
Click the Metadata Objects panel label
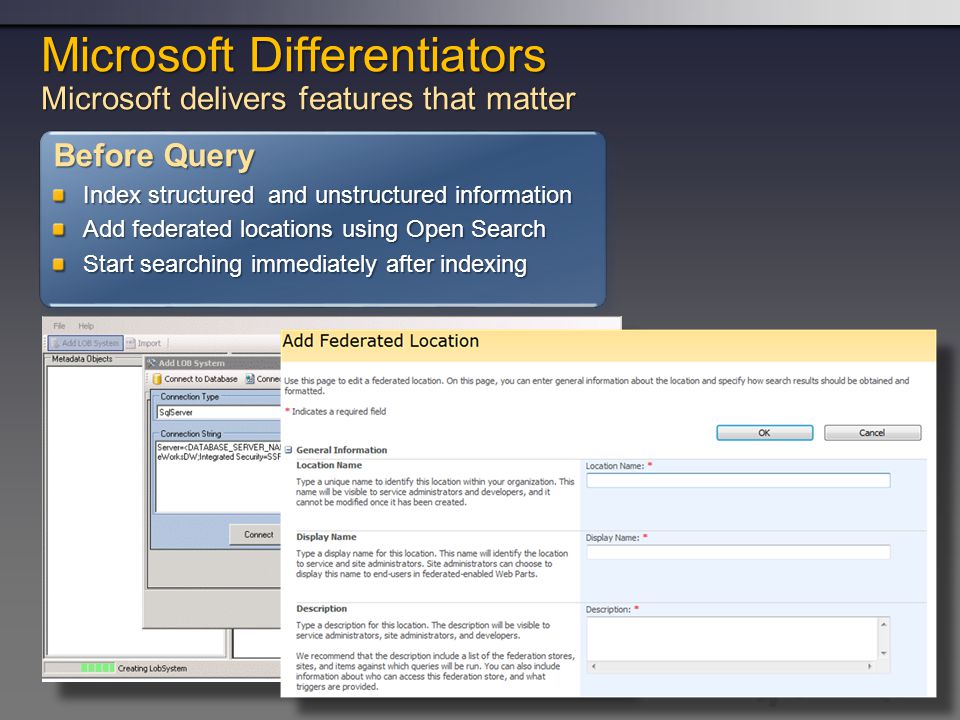82,359
